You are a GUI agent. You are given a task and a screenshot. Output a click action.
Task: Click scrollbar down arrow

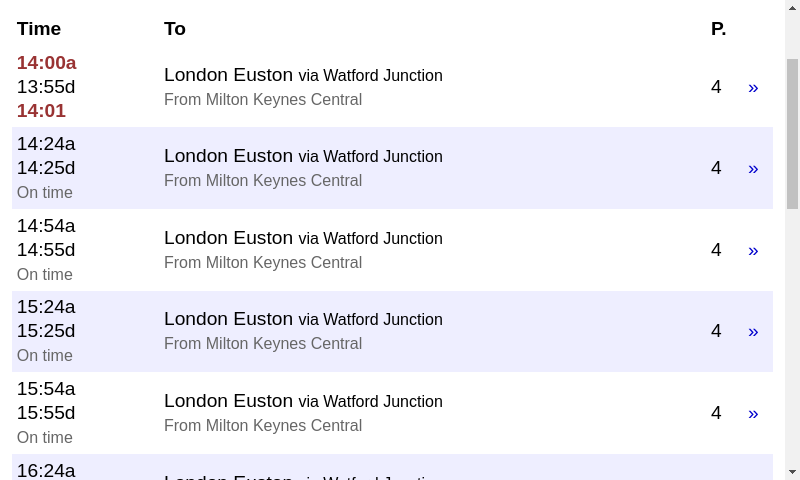pos(792,472)
